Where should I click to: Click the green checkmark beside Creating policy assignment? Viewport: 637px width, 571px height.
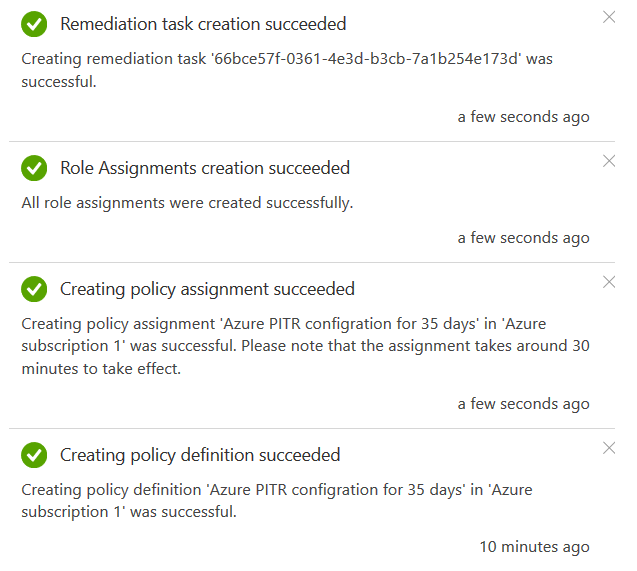pos(34,290)
